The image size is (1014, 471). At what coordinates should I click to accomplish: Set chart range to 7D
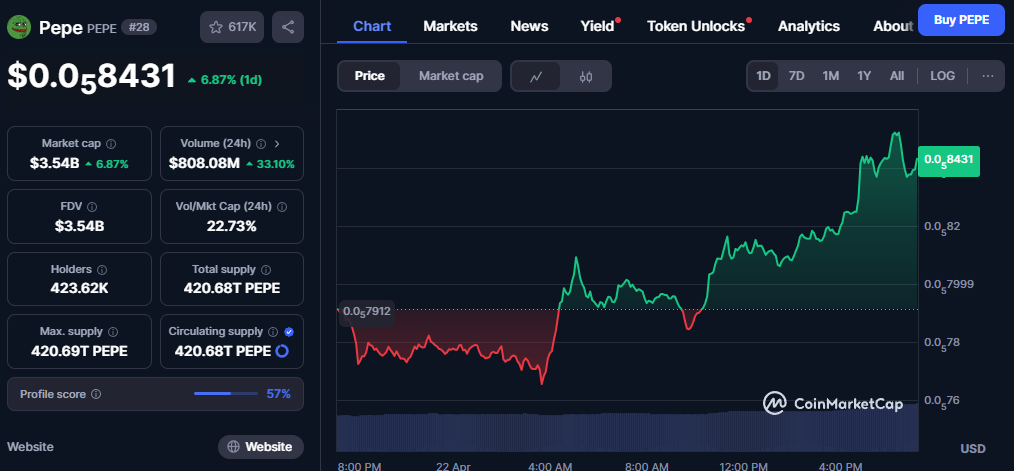pyautogui.click(x=797, y=76)
